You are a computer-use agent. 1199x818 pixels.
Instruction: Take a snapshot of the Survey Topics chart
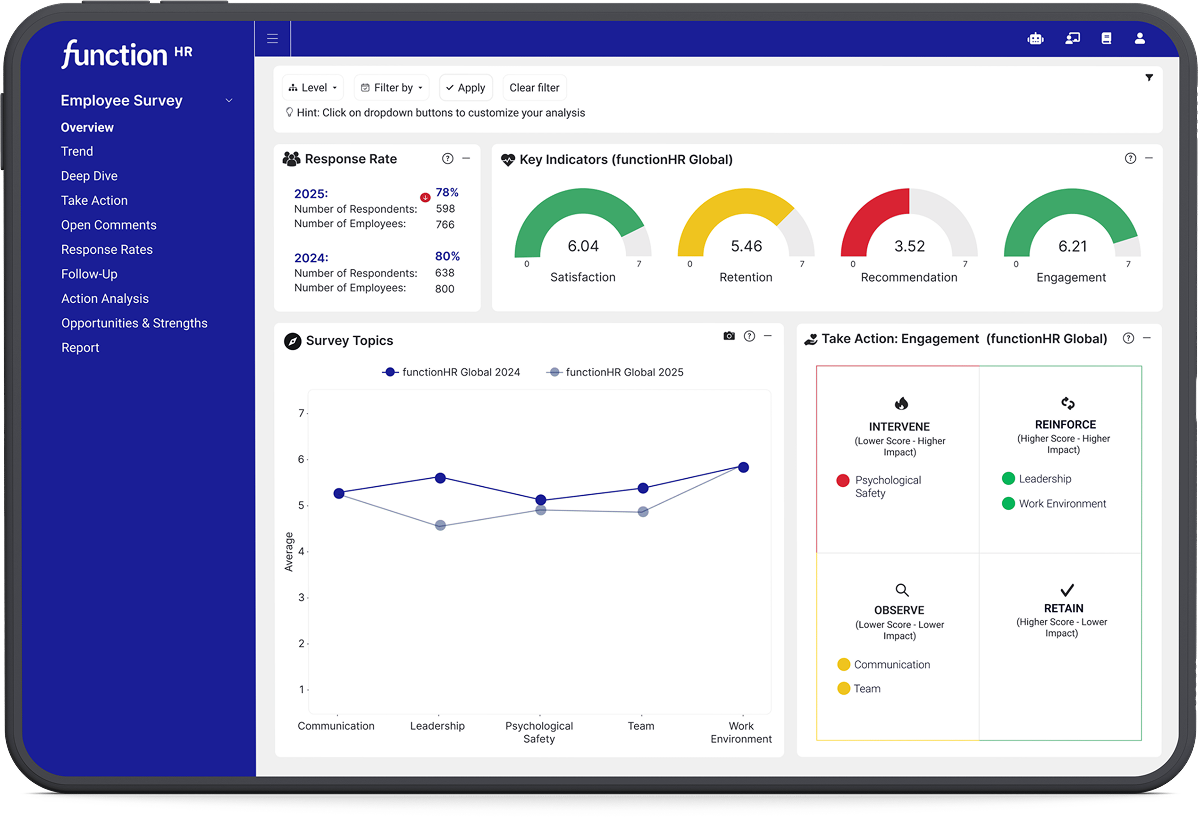tap(729, 336)
